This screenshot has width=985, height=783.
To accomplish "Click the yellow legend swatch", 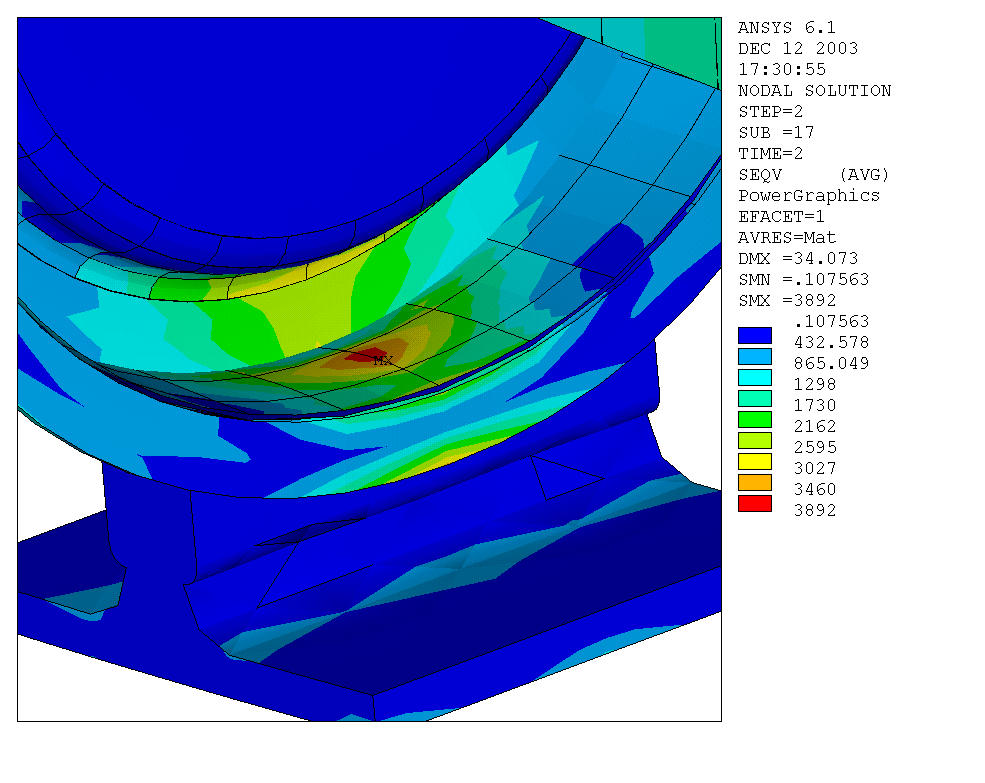I will [754, 462].
